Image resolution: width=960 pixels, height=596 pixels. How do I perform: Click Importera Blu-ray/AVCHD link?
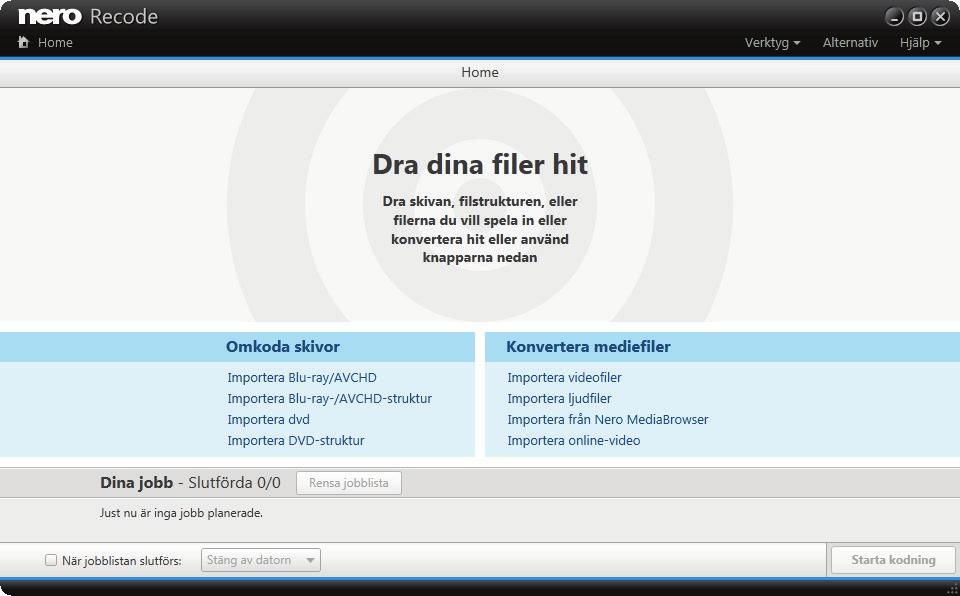(302, 377)
